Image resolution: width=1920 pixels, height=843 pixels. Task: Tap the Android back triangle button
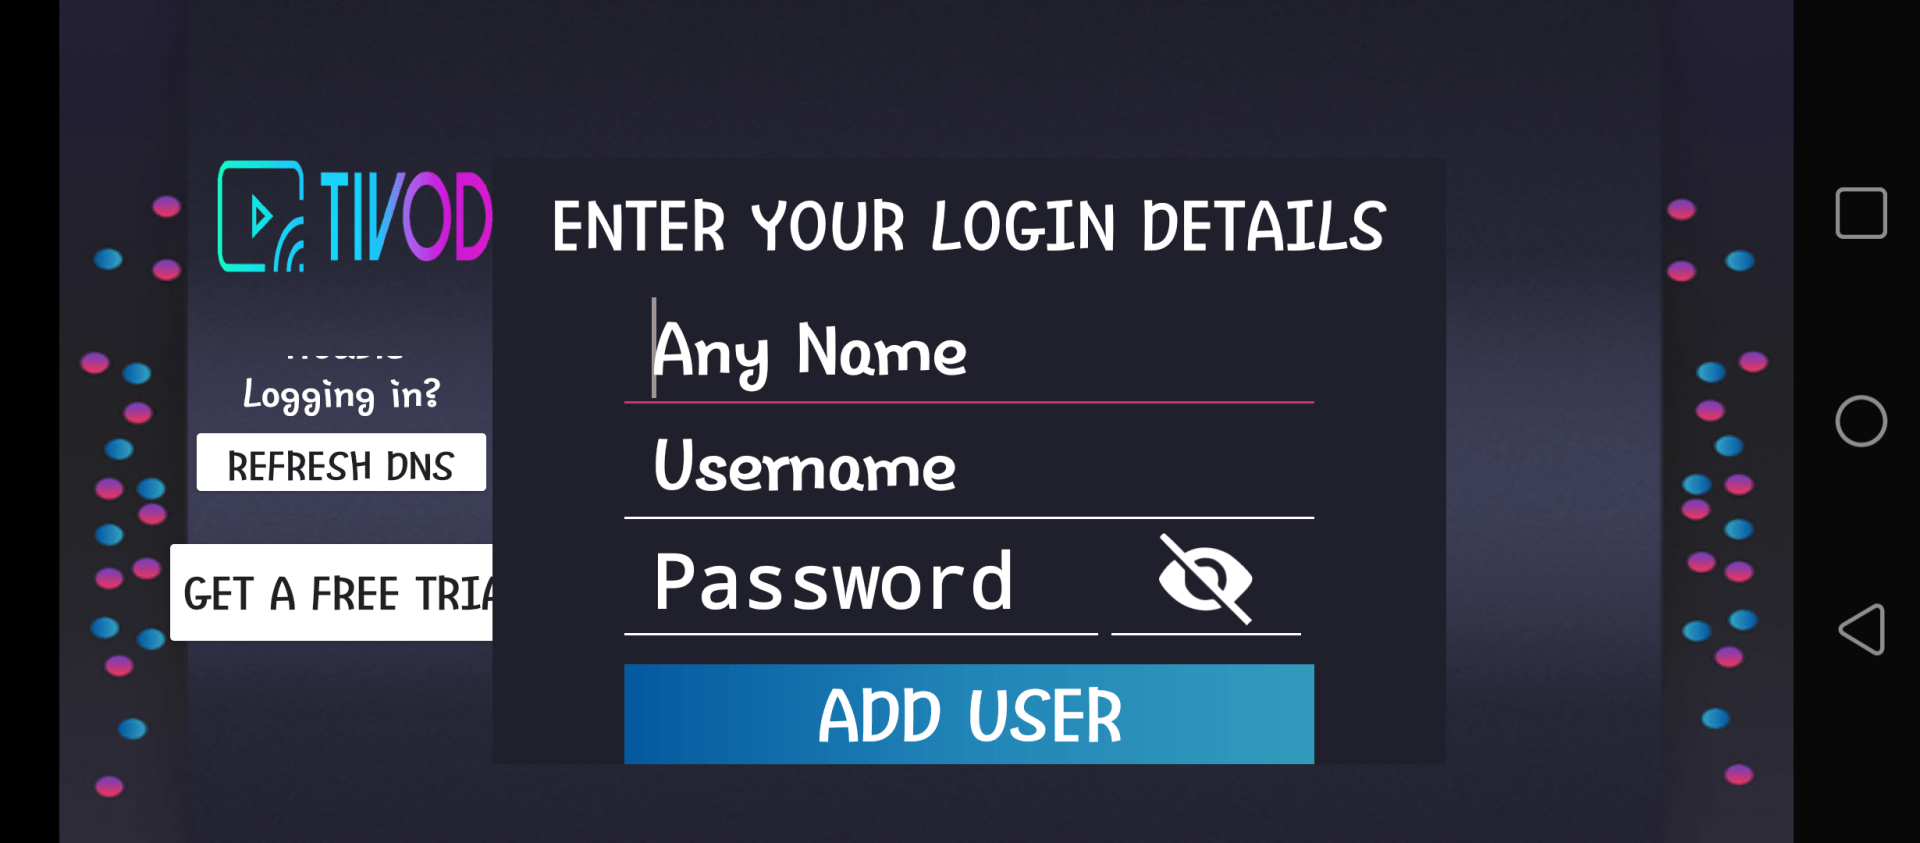tap(1861, 629)
